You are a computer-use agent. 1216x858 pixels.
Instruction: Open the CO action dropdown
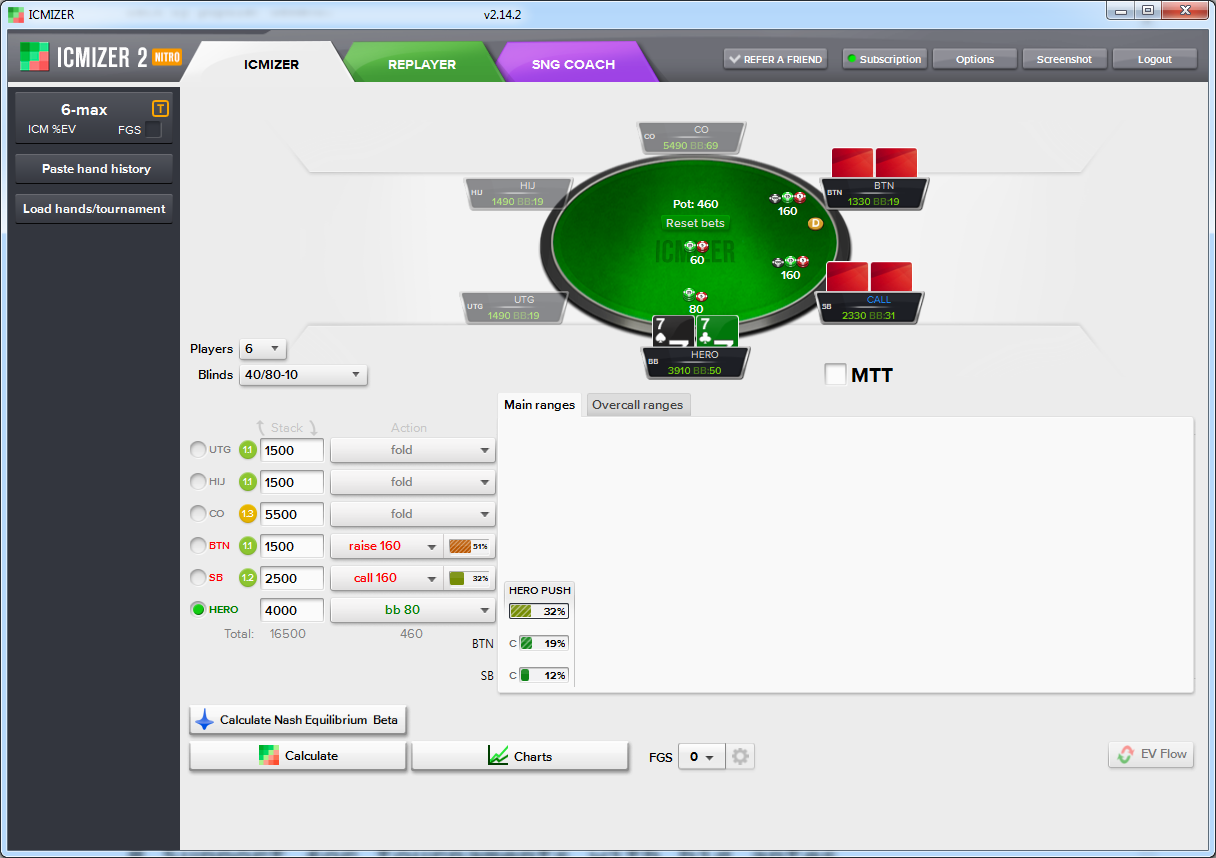click(413, 514)
